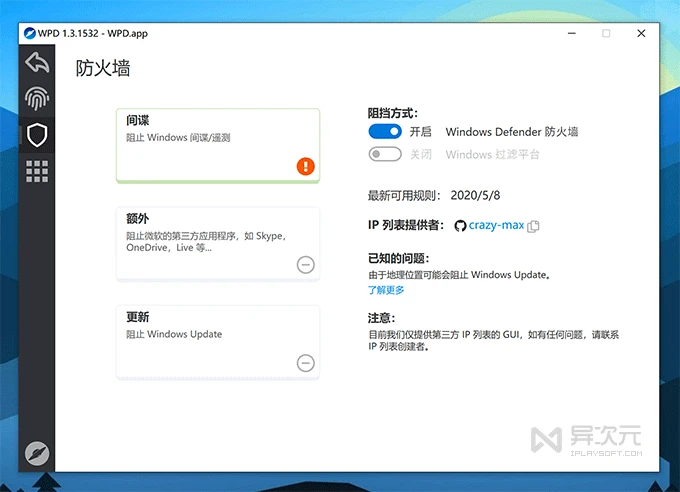Viewport: 680px width, 492px height.
Task: Click the GitHub icon beside crazy-max
Action: [460, 226]
